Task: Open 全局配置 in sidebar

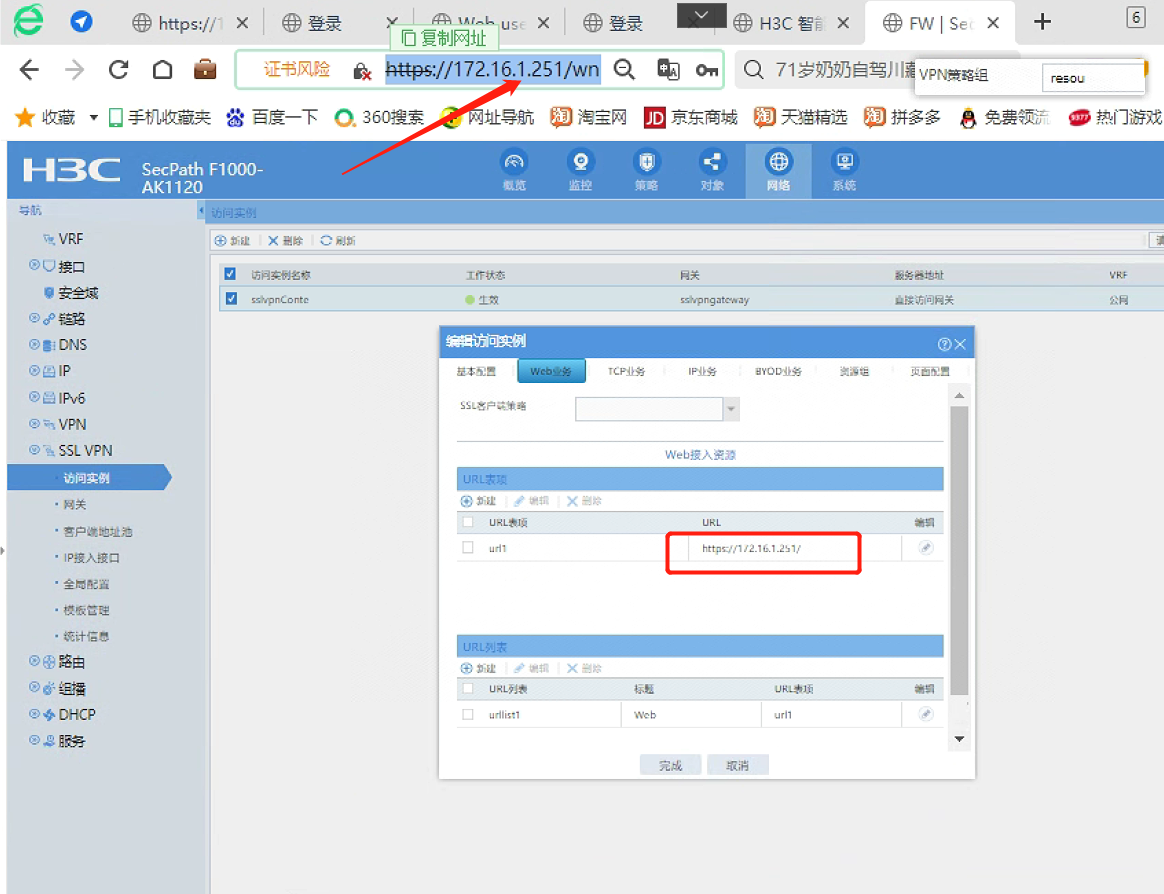Action: [86, 584]
